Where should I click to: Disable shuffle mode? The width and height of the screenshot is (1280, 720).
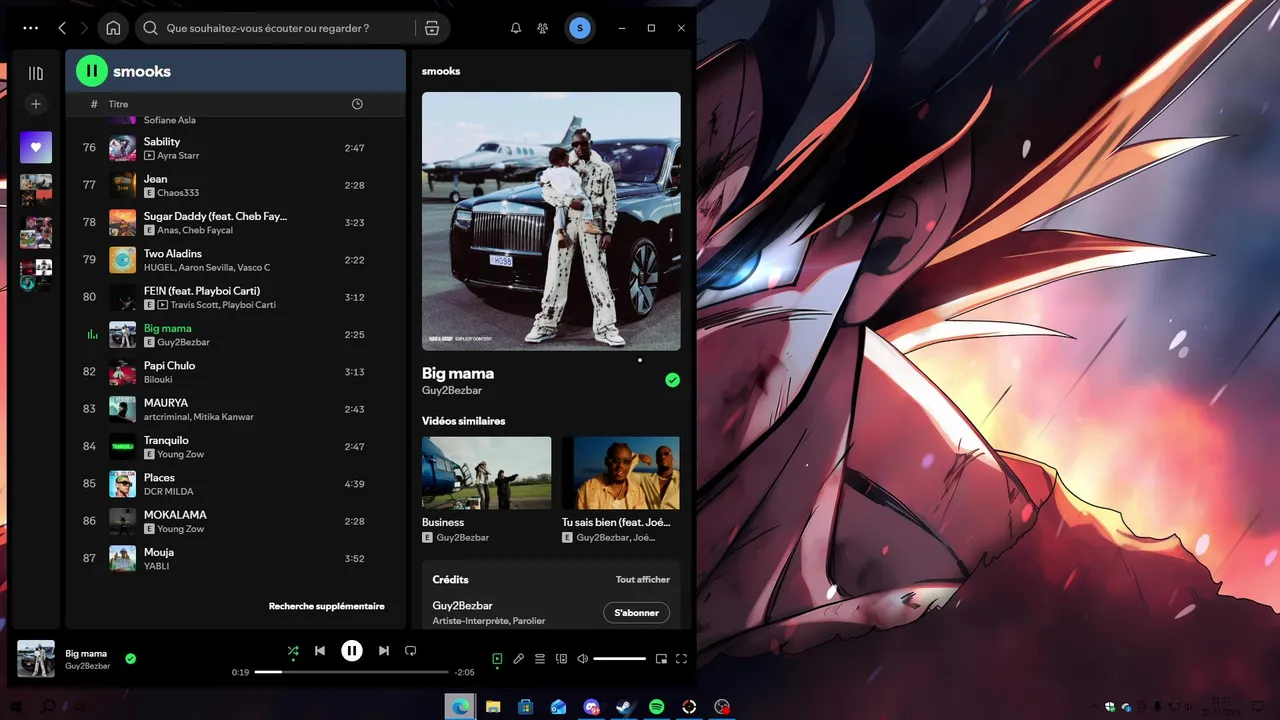293,651
